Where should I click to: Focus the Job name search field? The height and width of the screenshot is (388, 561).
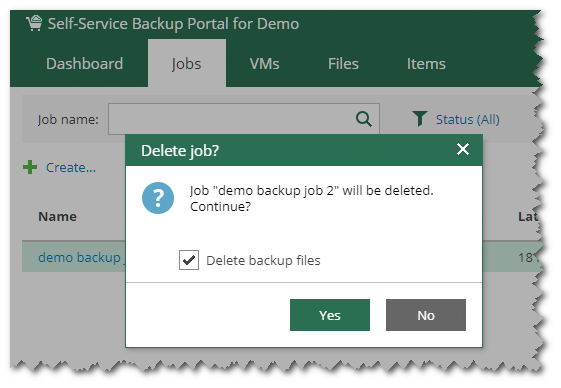(x=244, y=119)
